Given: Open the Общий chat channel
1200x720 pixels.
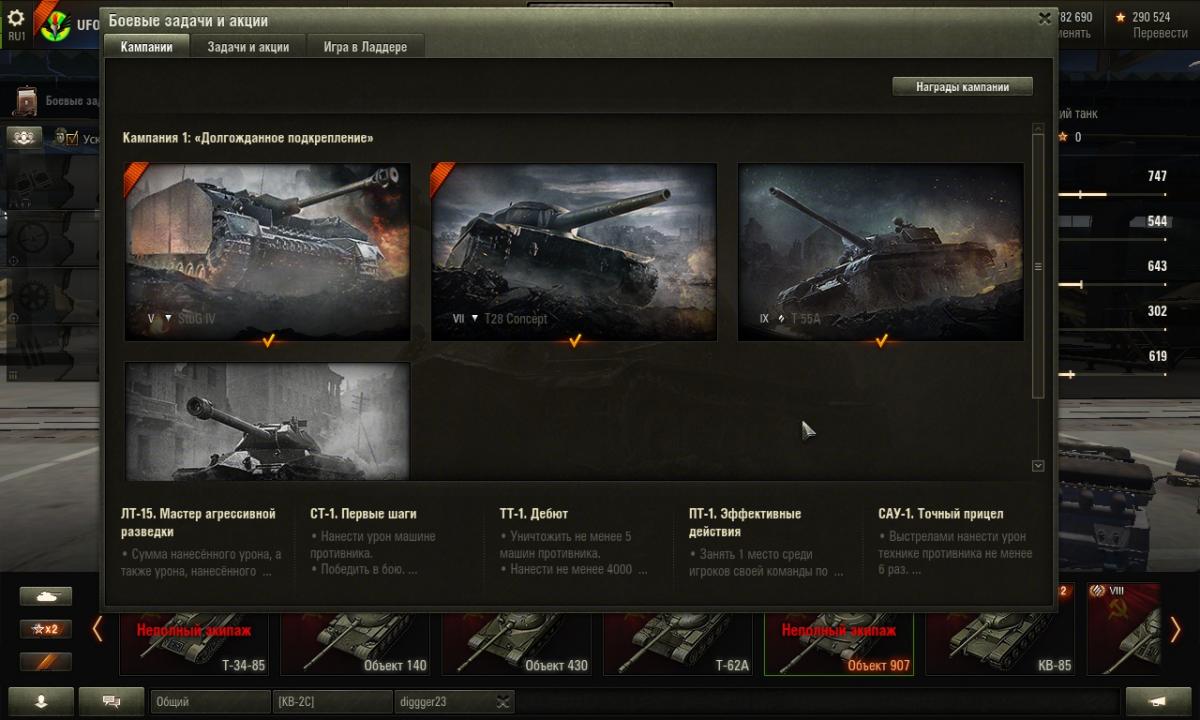Looking at the screenshot, I should tap(210, 702).
